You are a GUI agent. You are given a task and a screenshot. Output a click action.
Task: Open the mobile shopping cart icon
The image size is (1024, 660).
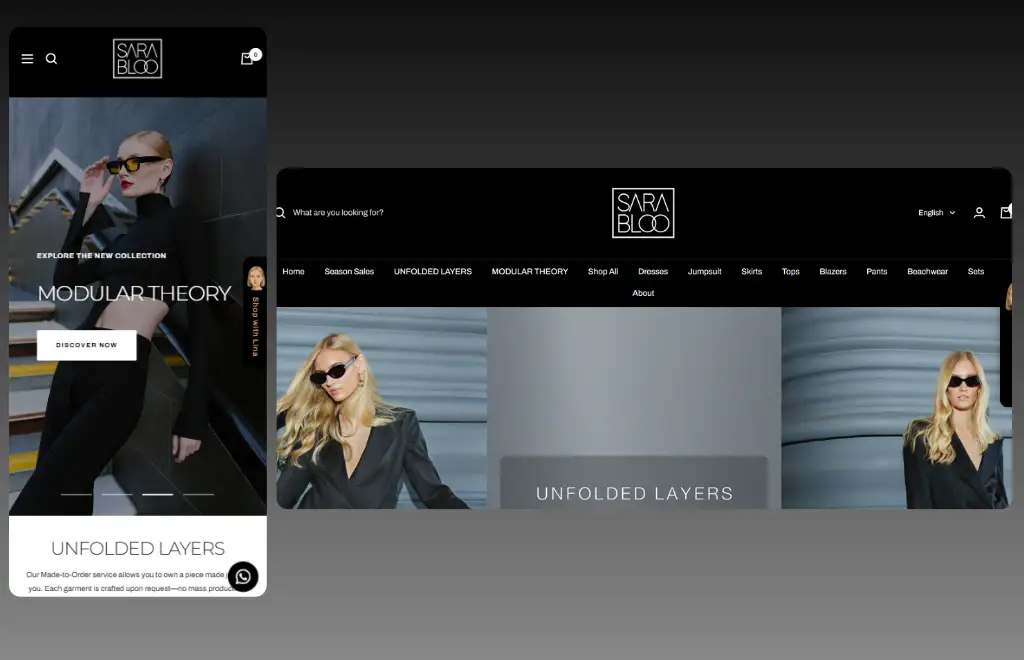click(247, 59)
